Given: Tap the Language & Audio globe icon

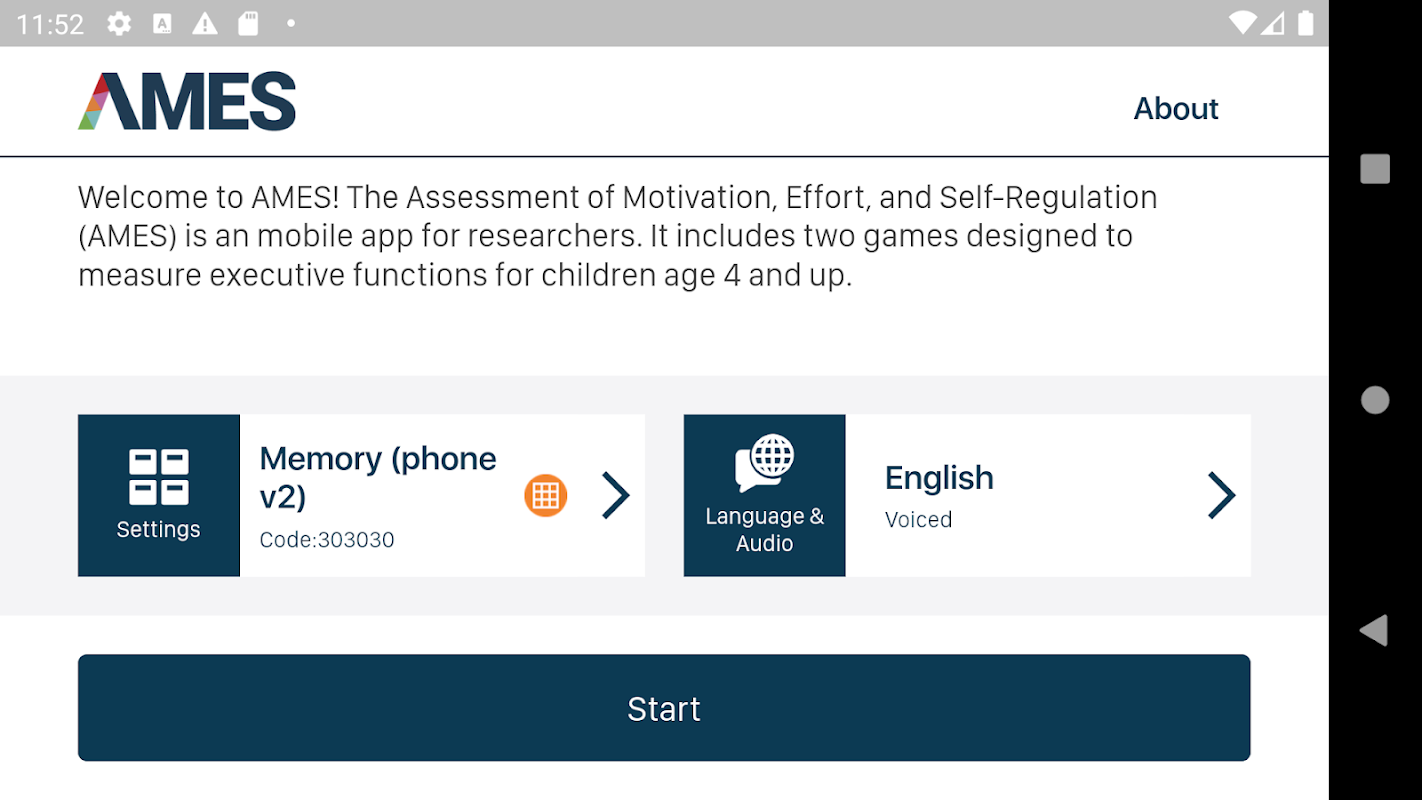Looking at the screenshot, I should (765, 464).
